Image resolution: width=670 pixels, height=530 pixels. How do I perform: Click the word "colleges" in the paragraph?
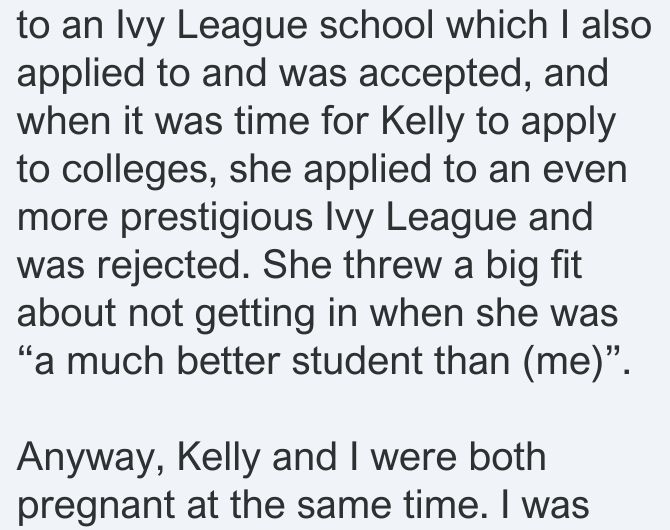click(135, 171)
